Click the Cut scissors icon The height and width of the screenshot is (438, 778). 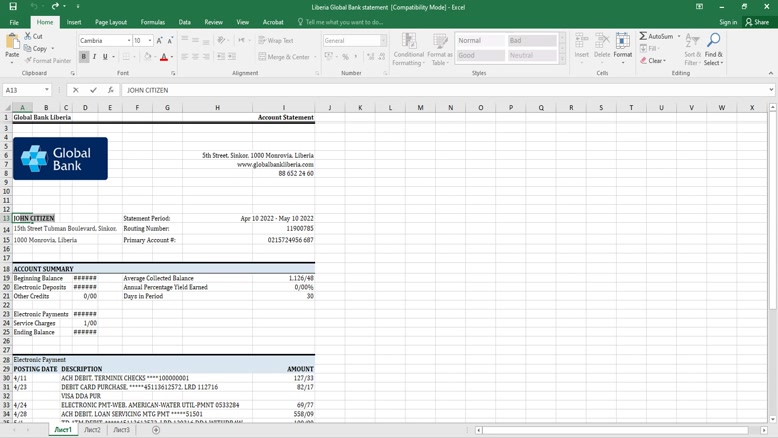(x=27, y=36)
